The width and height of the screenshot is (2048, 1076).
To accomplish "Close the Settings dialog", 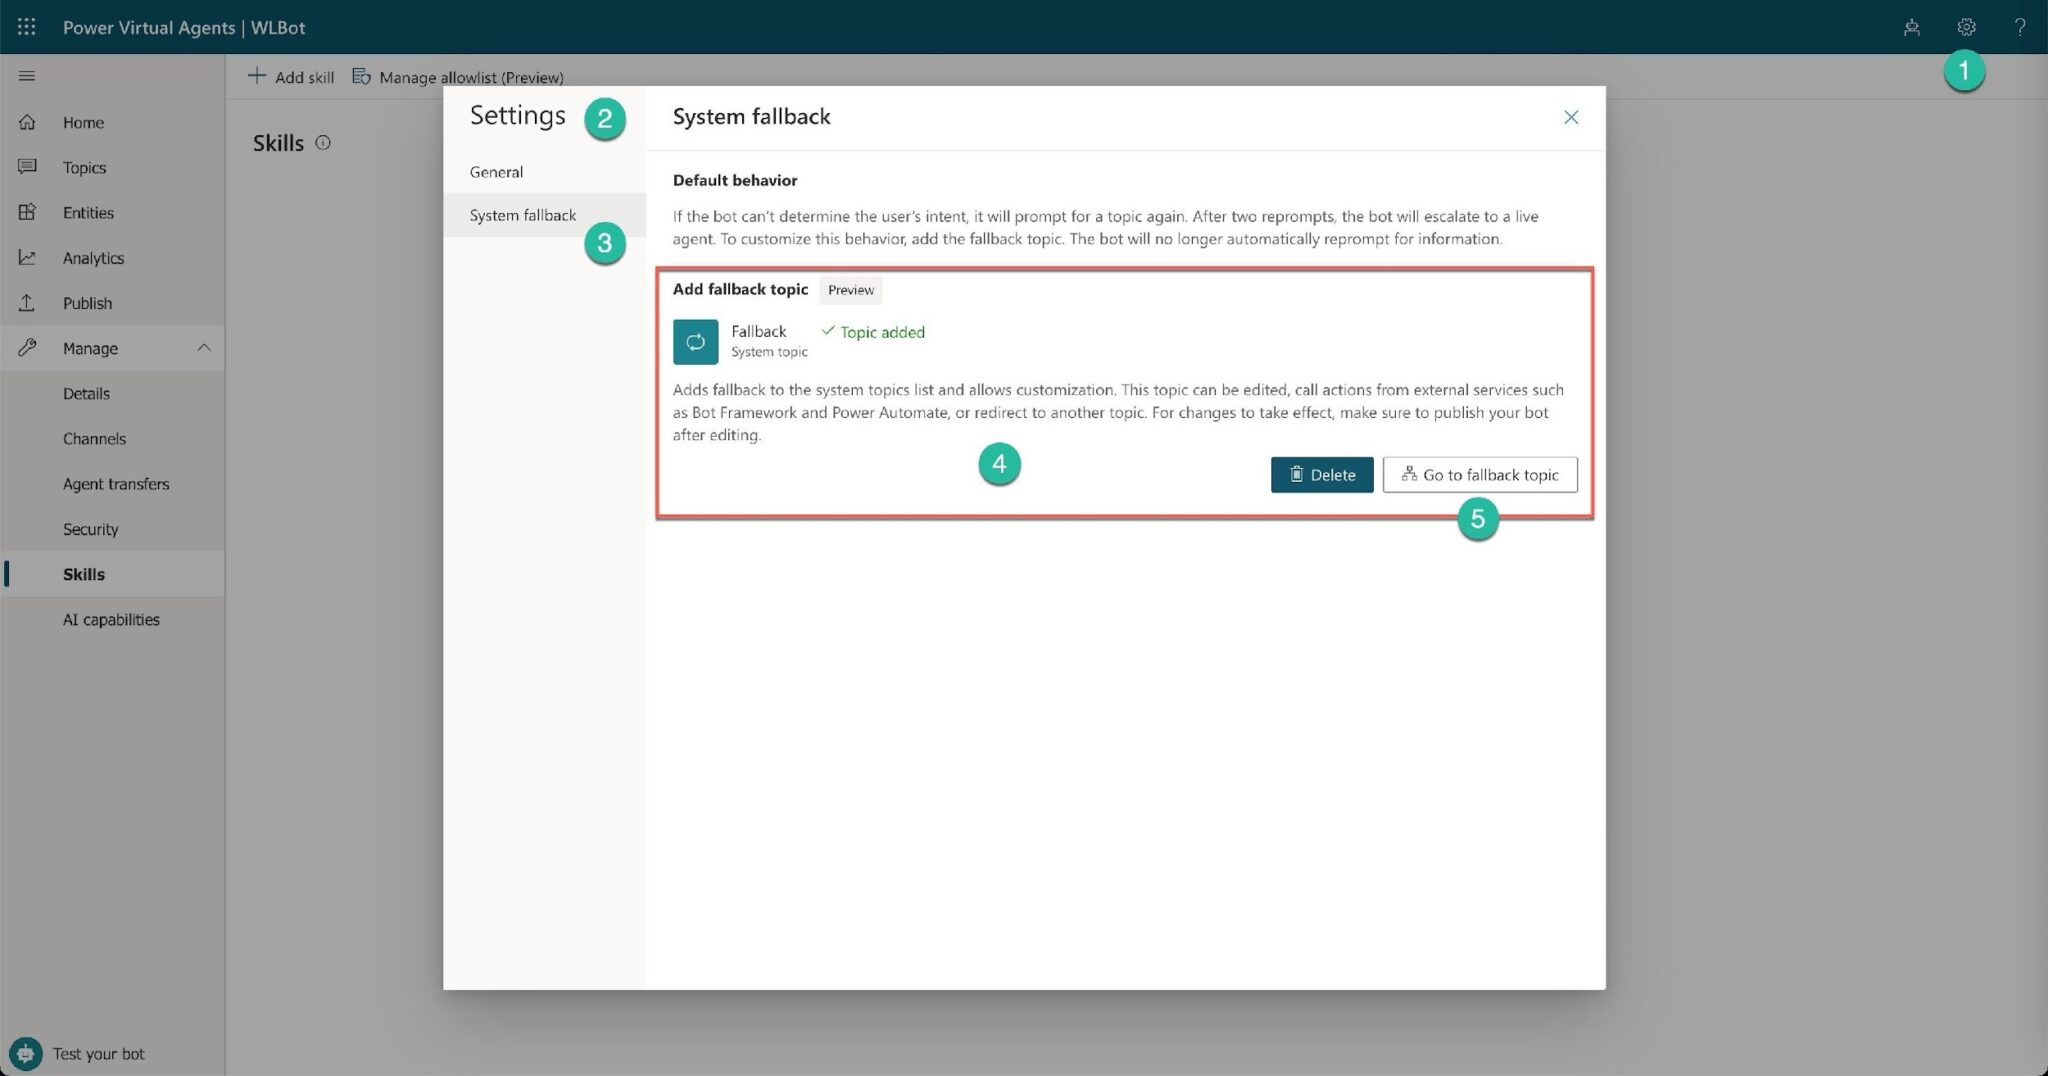I will [1571, 117].
